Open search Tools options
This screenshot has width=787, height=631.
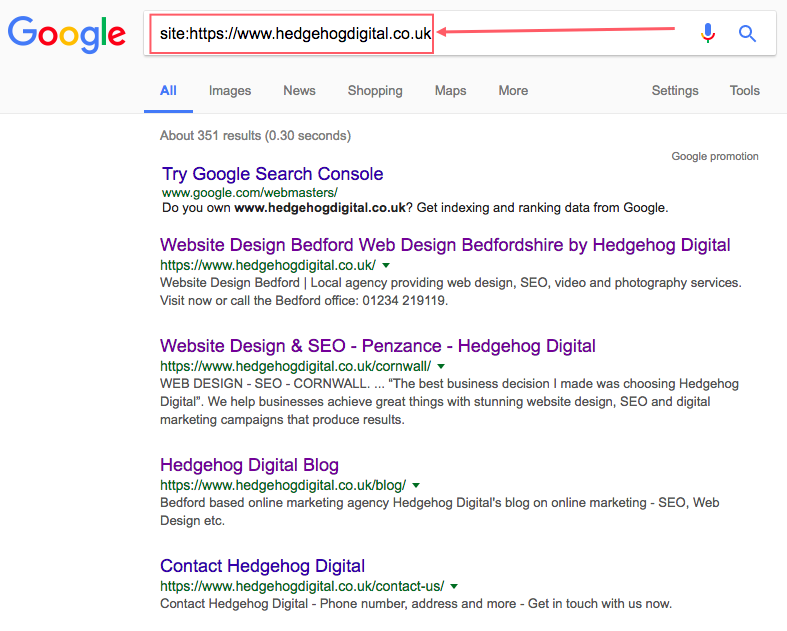click(x=744, y=91)
